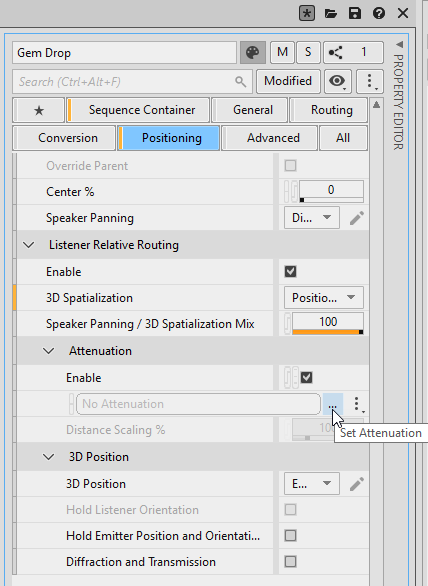Viewport: 428px width, 586px height.
Task: Open the folder icon in header
Action: coord(330,14)
